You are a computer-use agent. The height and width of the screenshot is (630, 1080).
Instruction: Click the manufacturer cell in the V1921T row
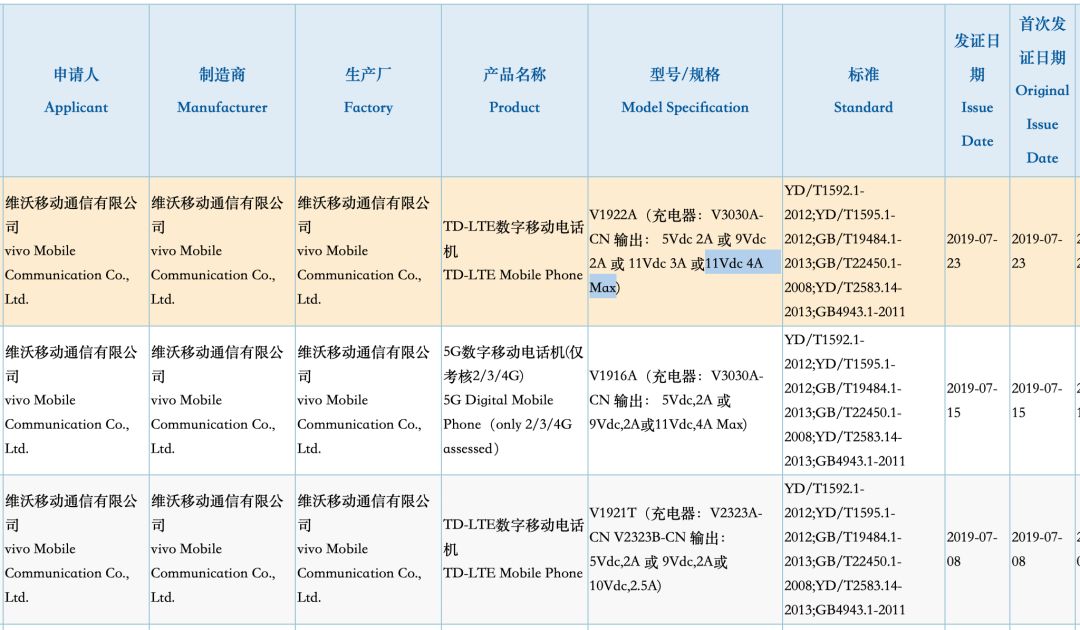click(222, 549)
